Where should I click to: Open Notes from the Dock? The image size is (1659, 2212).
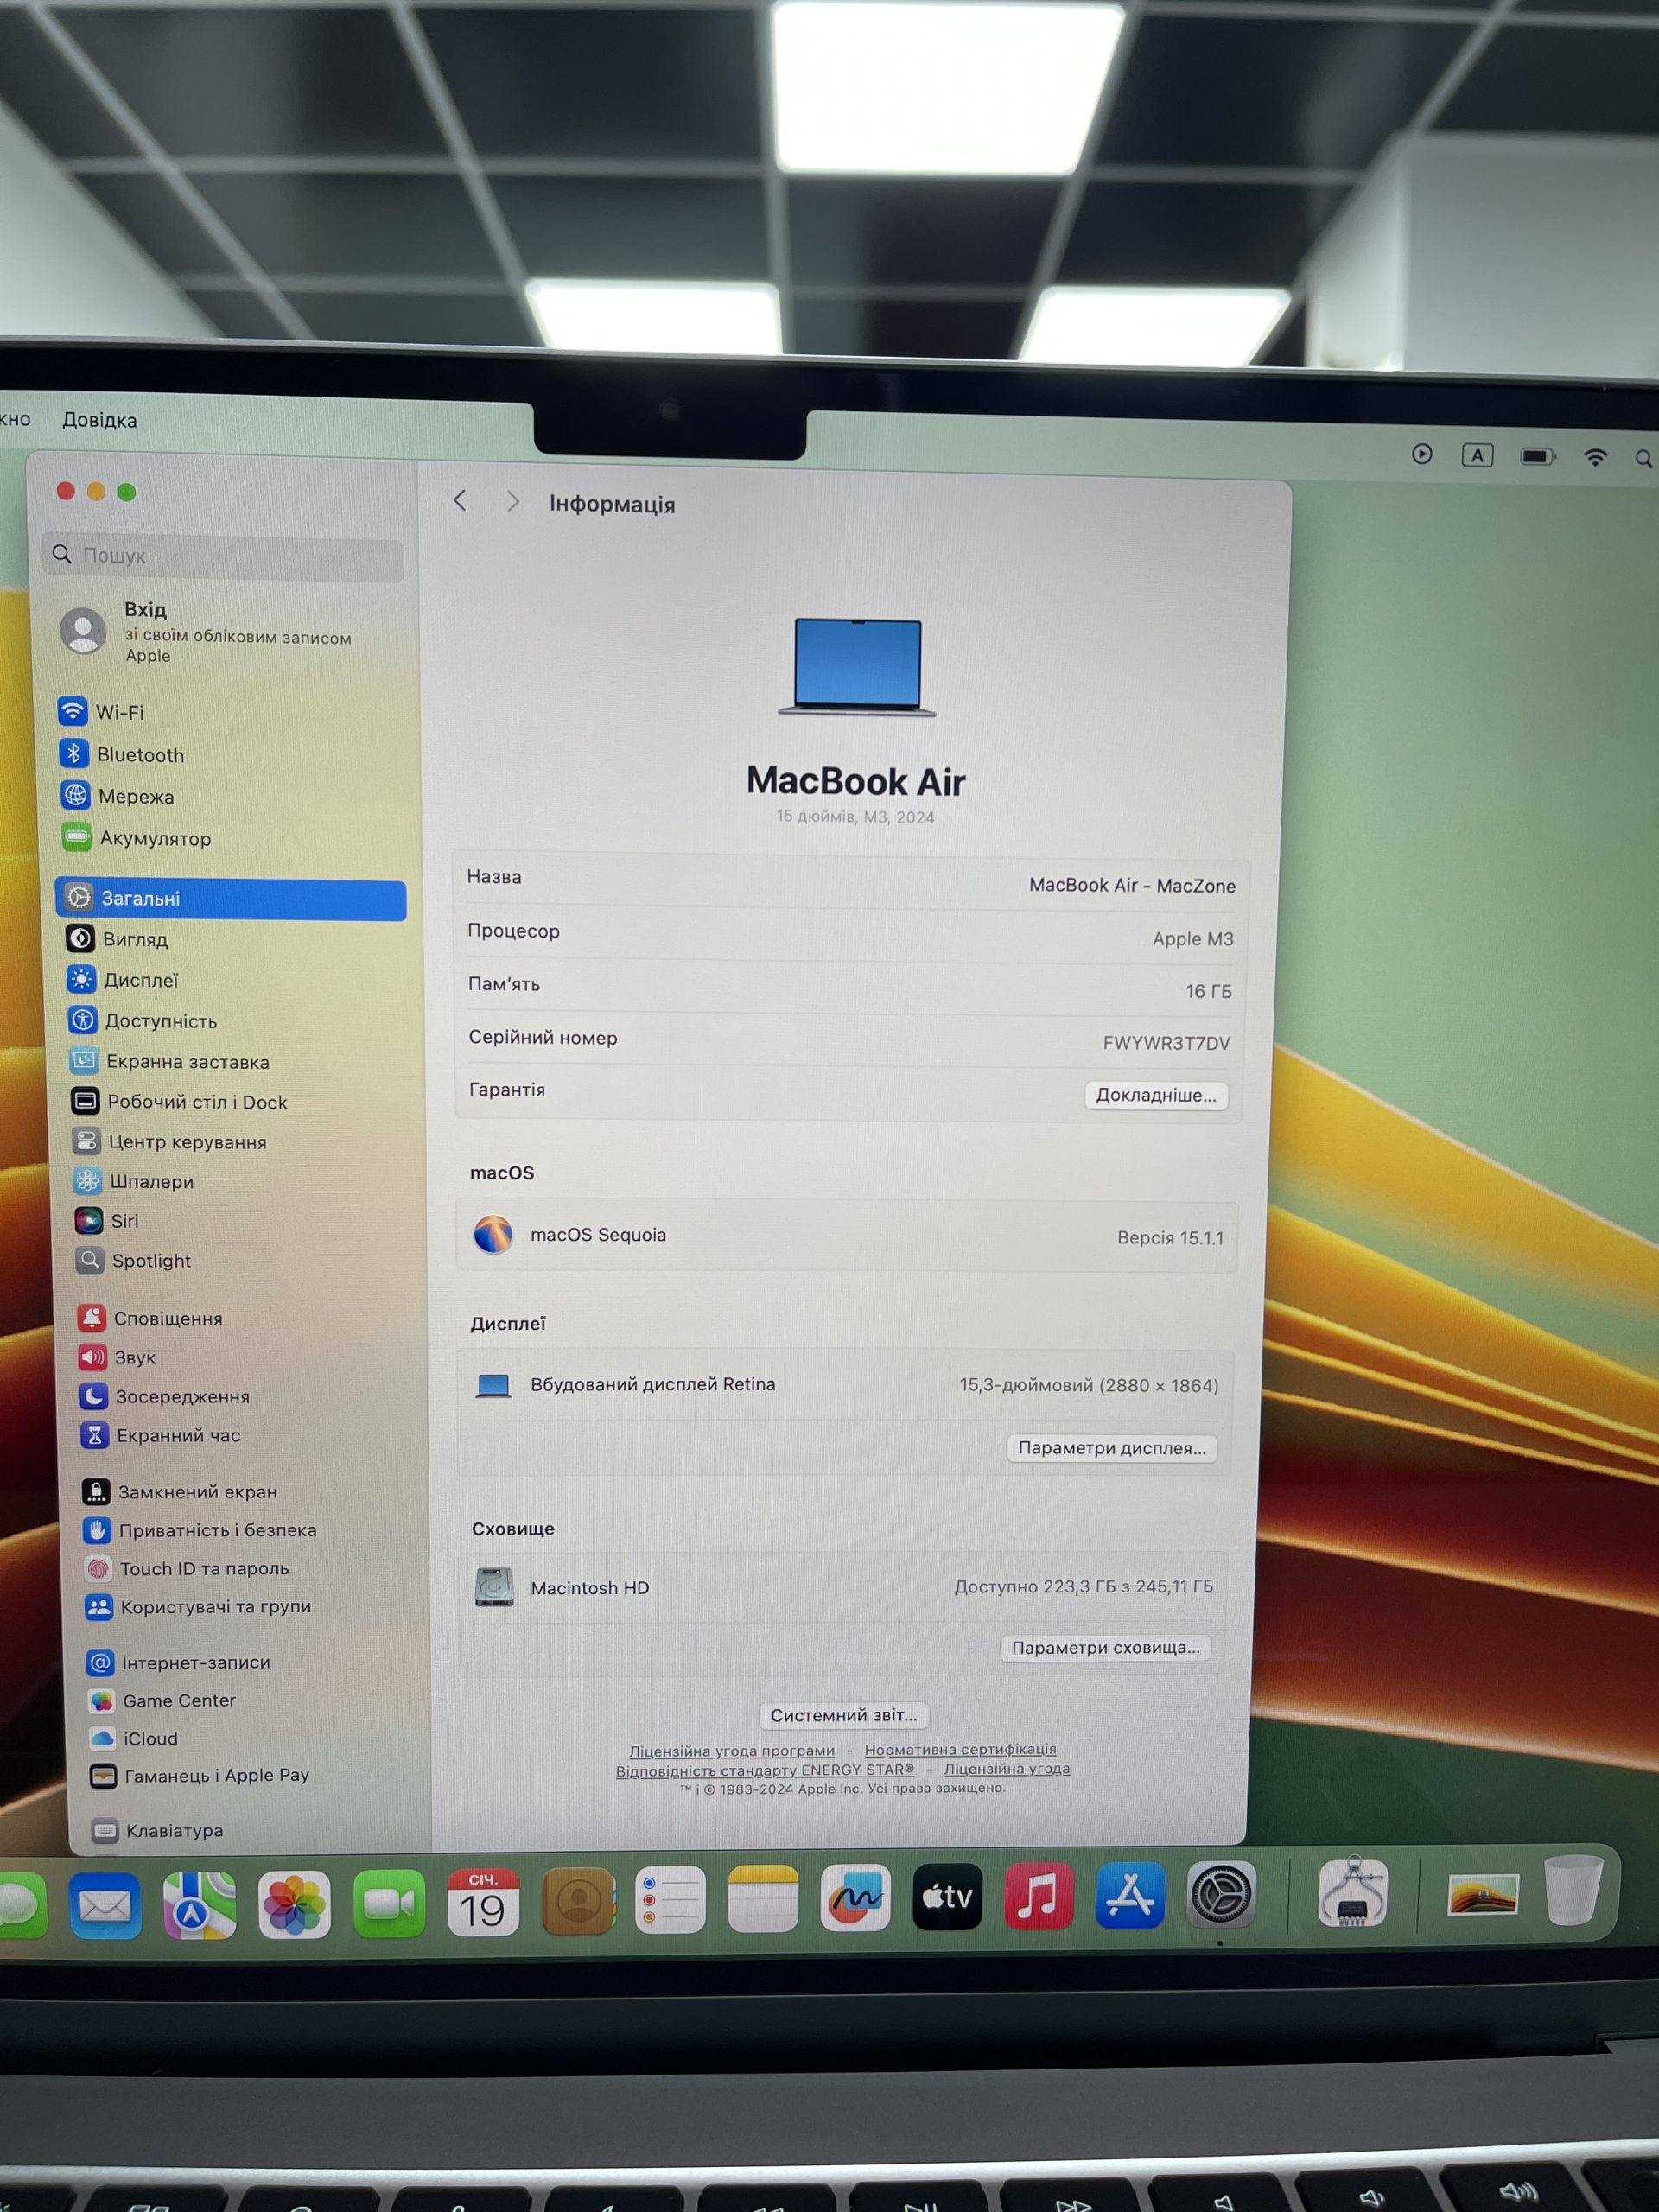tap(763, 1898)
